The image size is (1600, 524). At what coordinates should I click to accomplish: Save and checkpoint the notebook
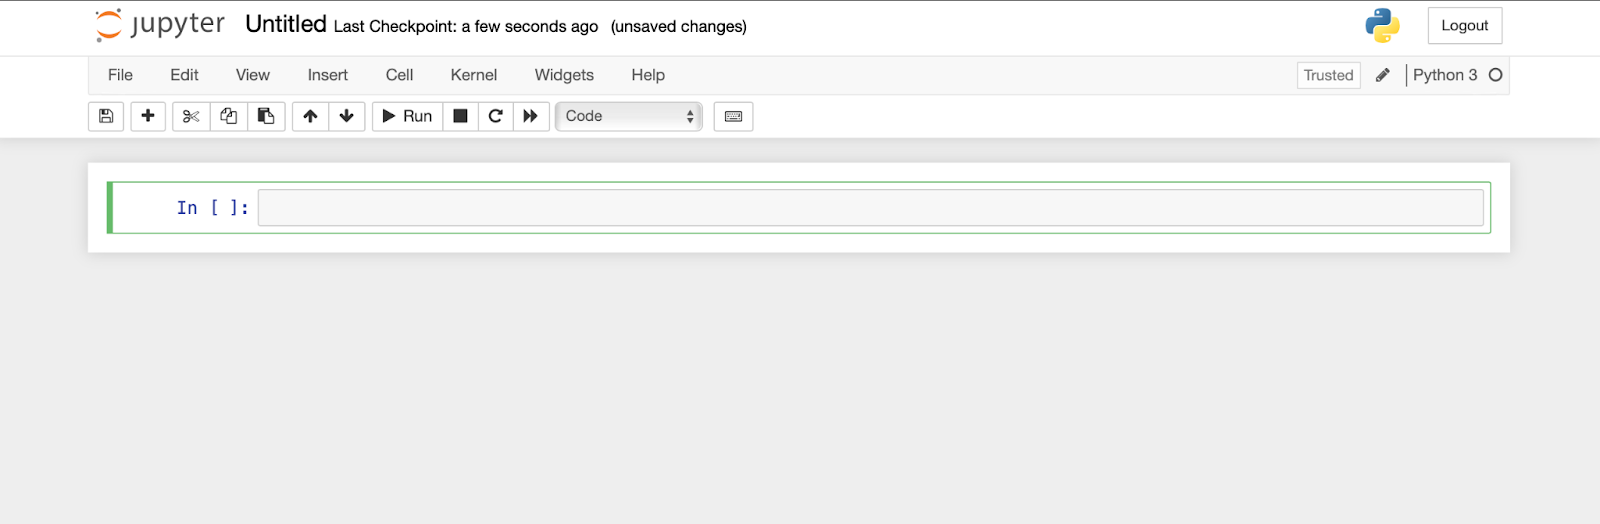[106, 116]
